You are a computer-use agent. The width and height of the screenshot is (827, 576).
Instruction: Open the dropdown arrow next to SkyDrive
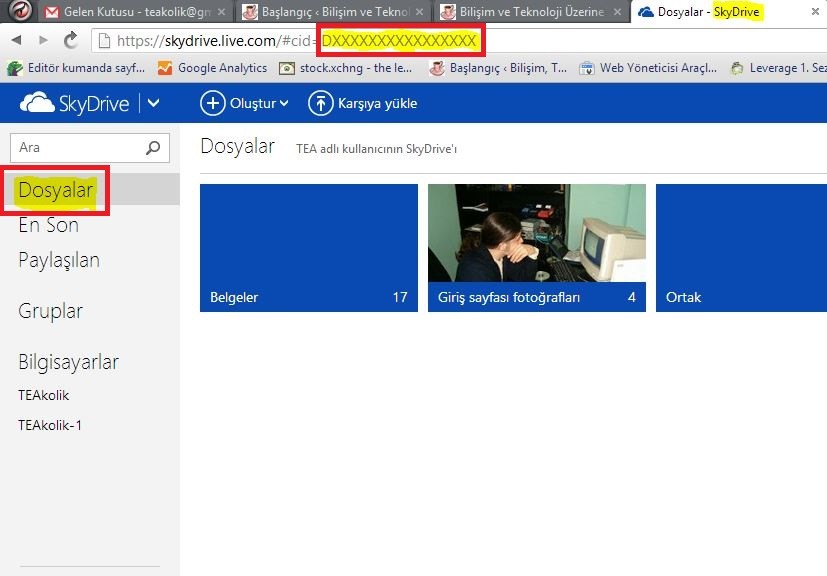(153, 103)
